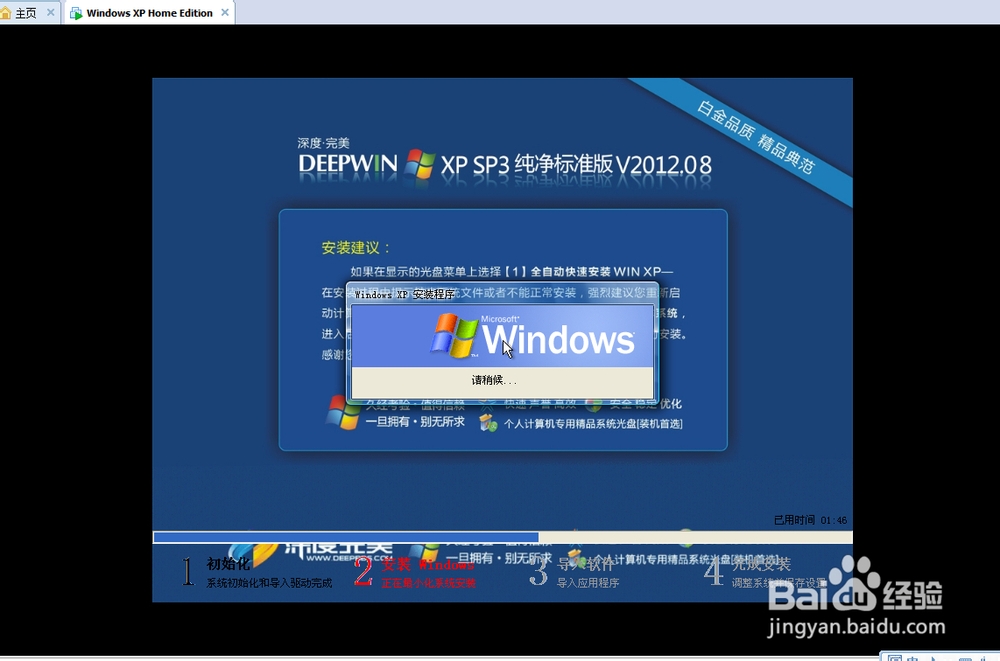Close the 主页 tab
The height and width of the screenshot is (661, 1000).
(x=51, y=13)
